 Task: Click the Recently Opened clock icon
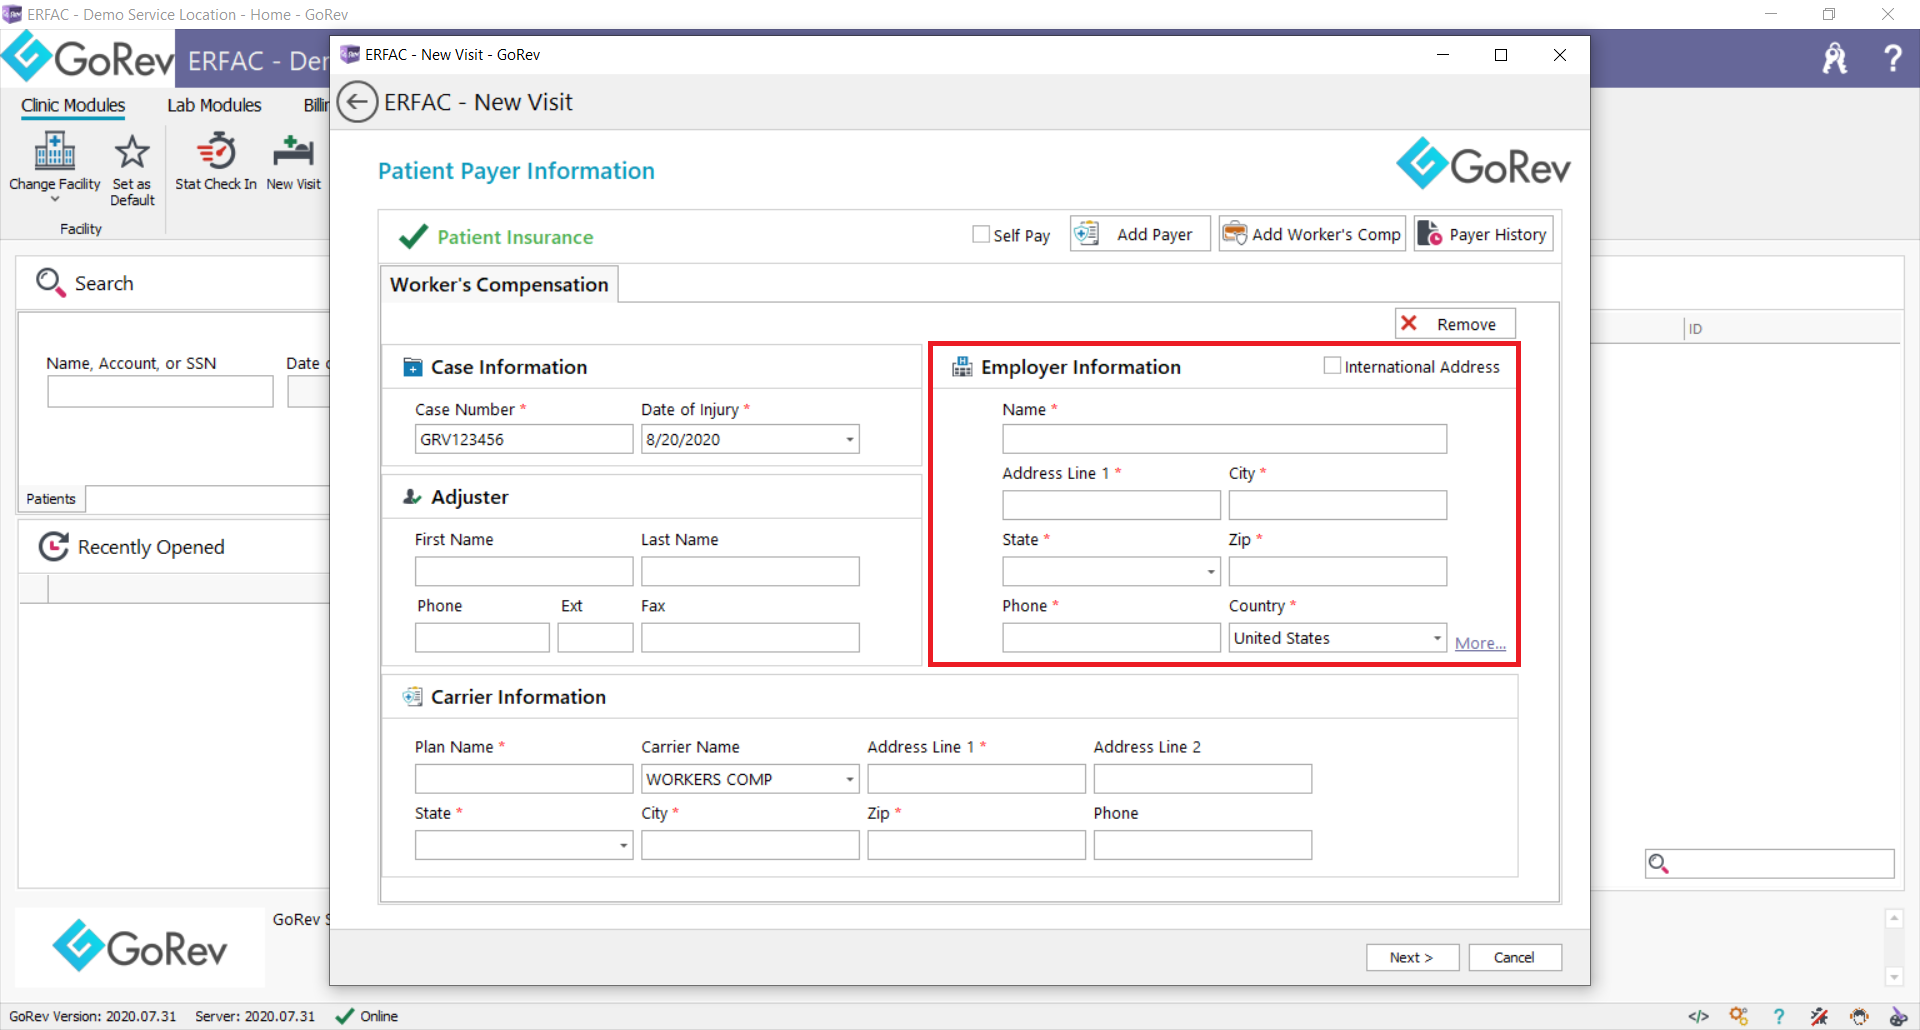(x=53, y=547)
